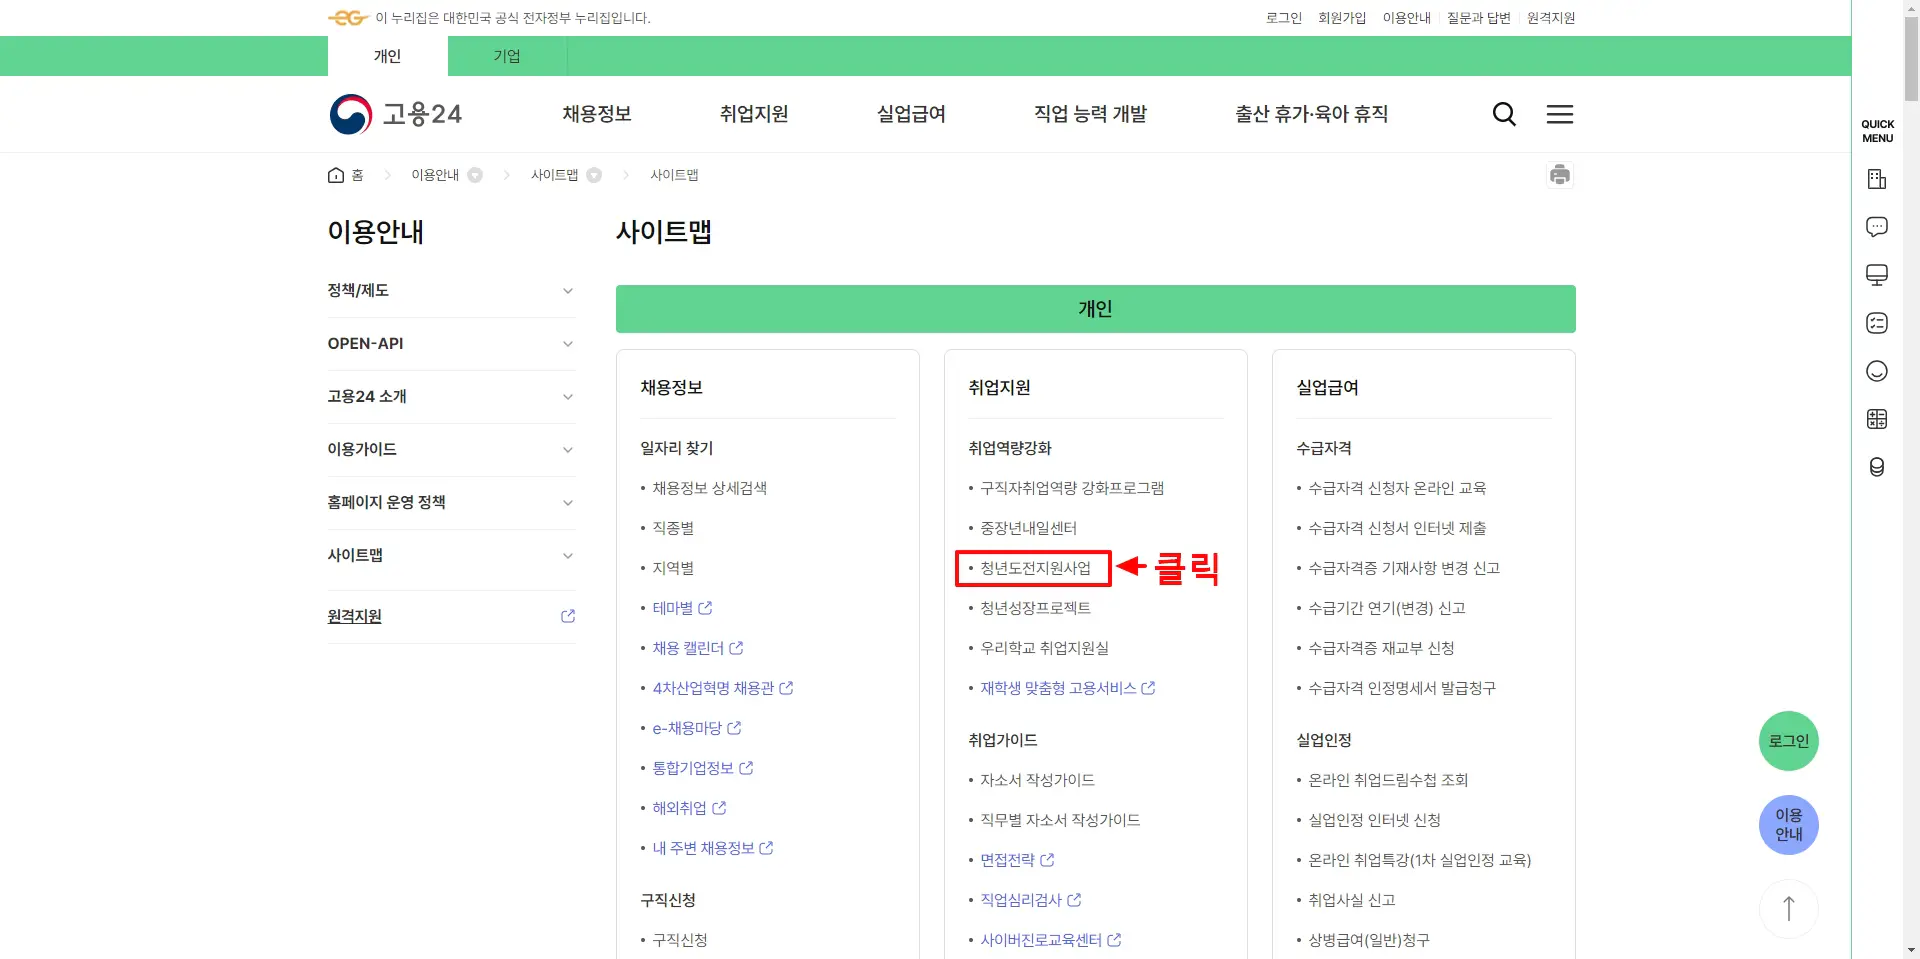Screen dimensions: 1920x959
Task: Expand 홈페이지 운영 정책 sidebar section
Action: tap(452, 503)
